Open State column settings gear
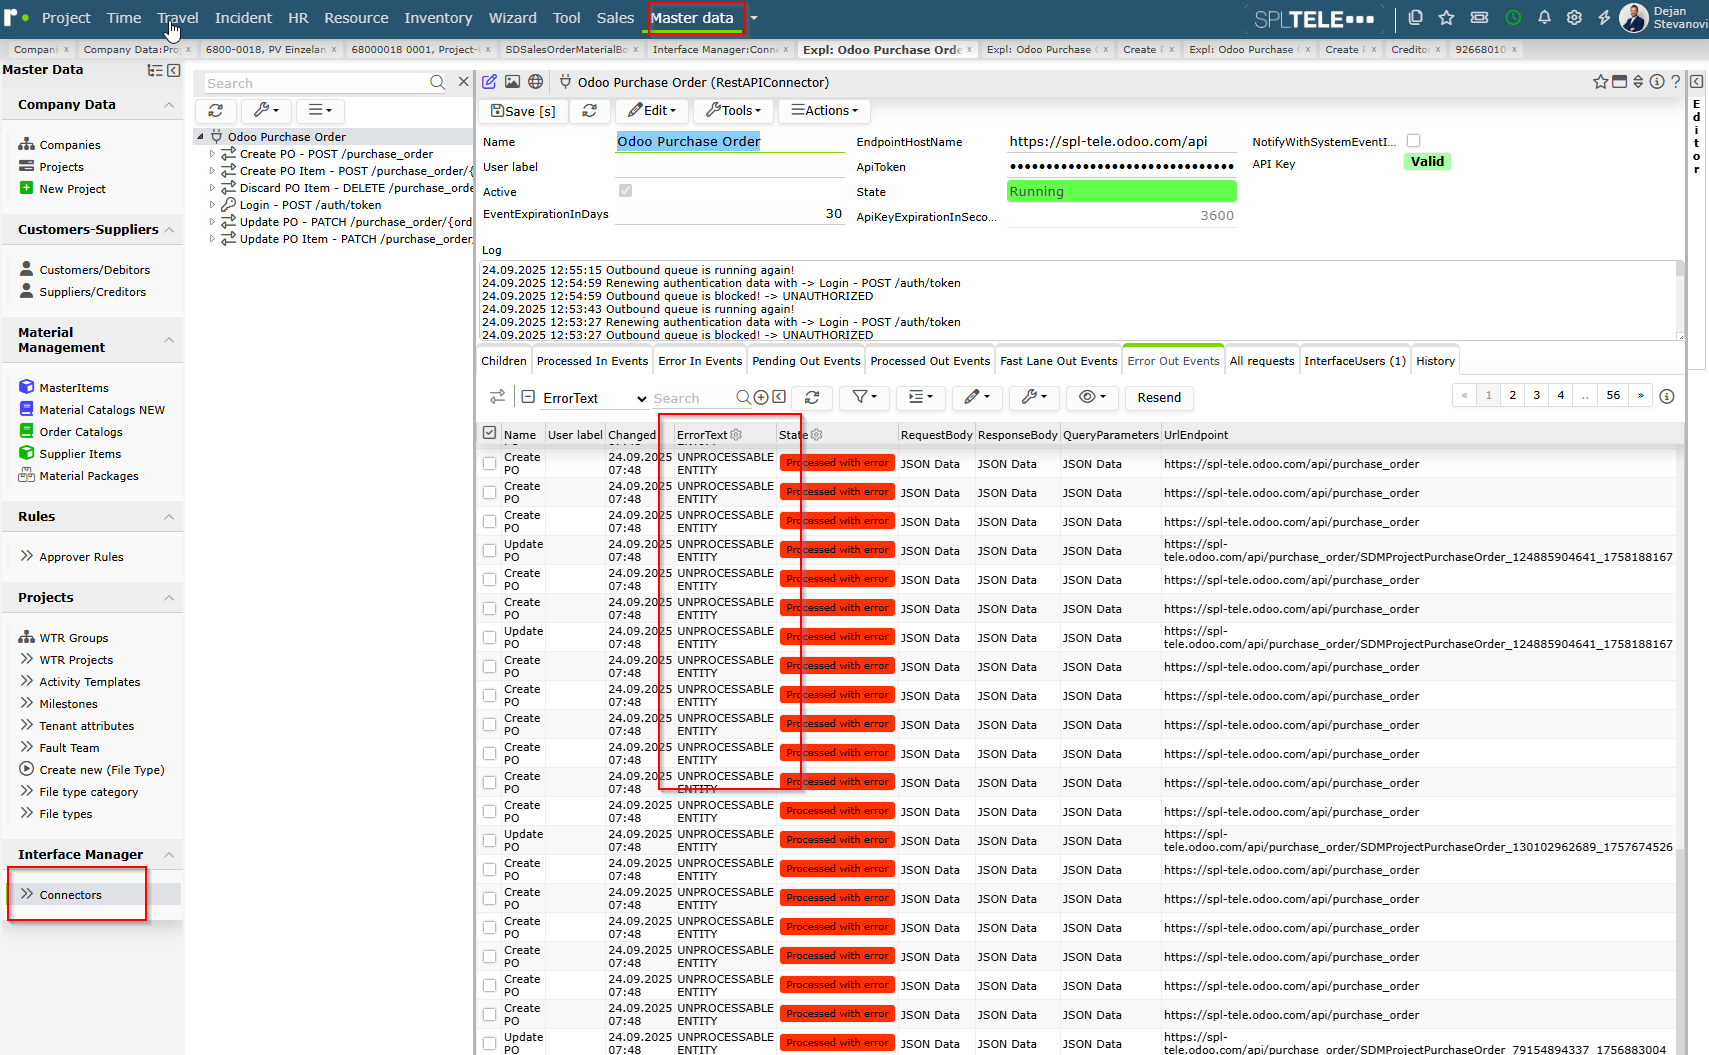1709x1055 pixels. tap(816, 435)
